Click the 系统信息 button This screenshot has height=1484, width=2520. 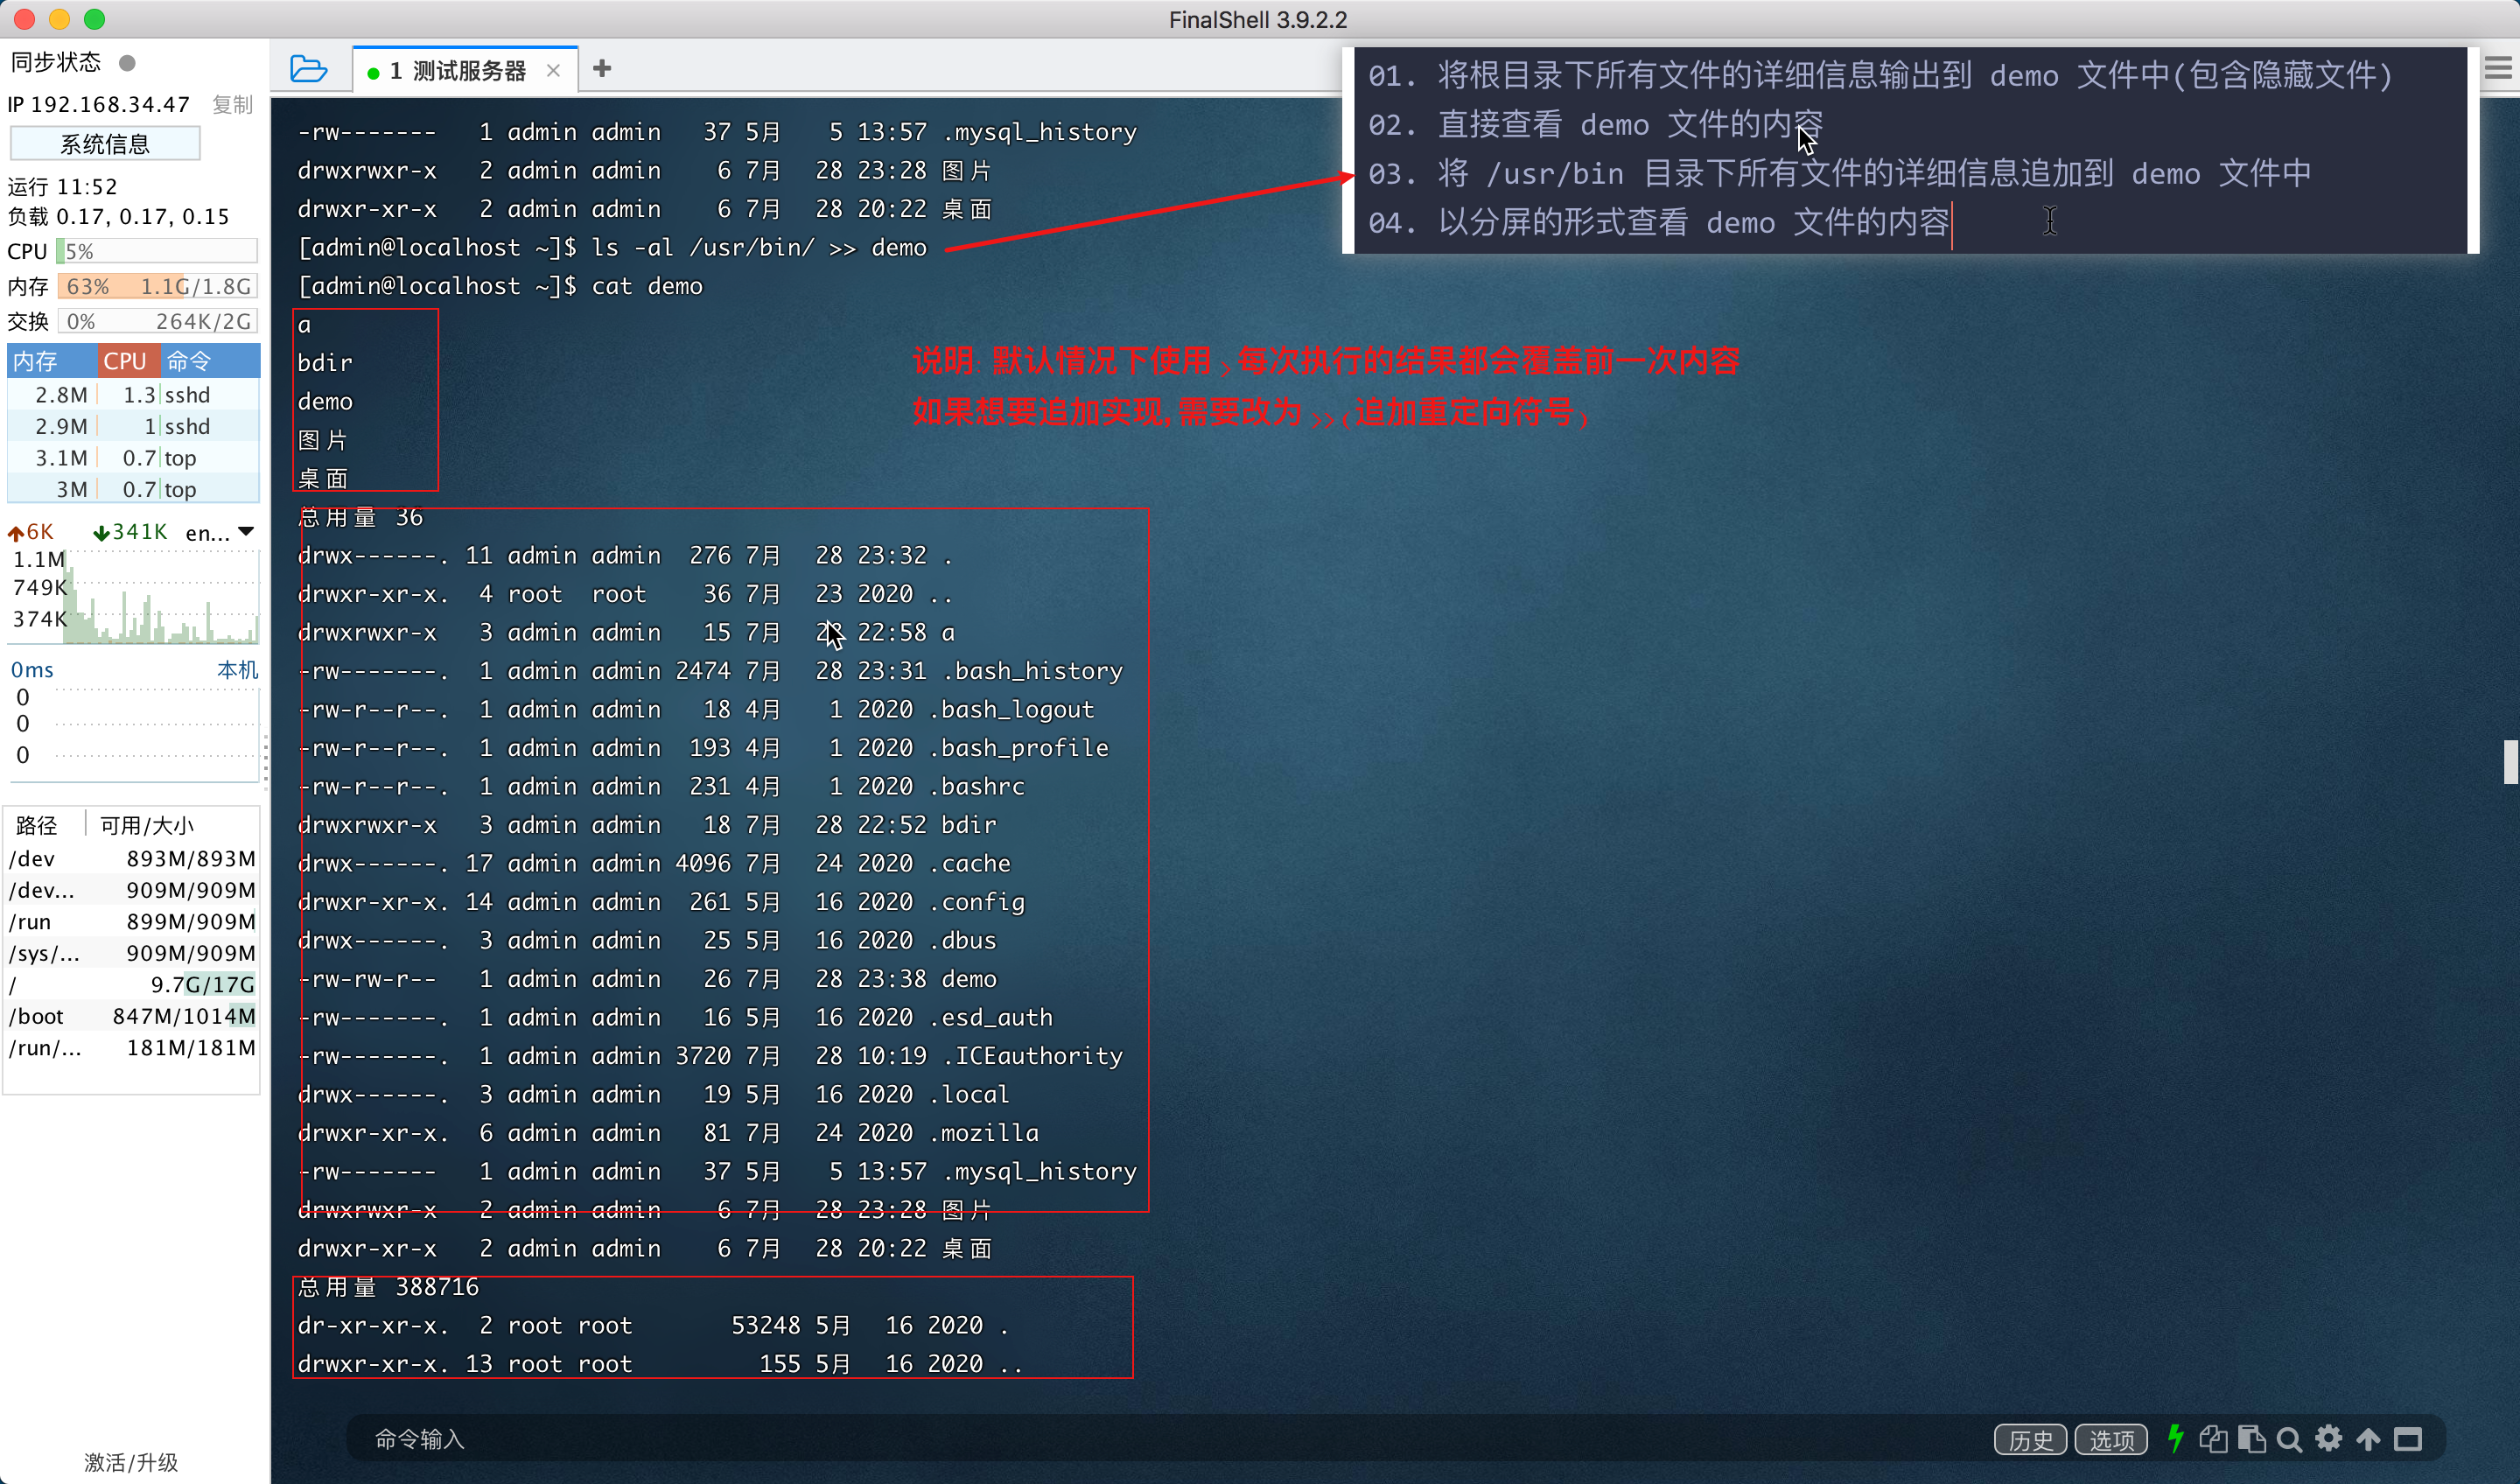(105, 144)
